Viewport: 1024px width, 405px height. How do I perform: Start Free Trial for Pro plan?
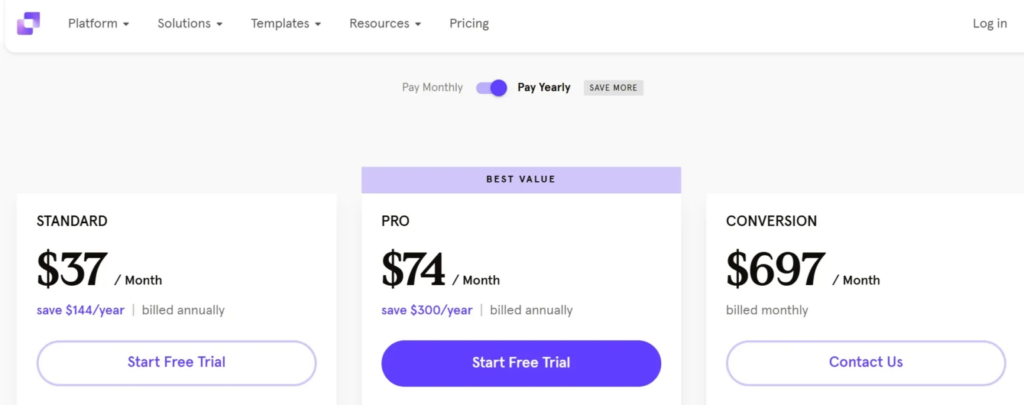[521, 363]
